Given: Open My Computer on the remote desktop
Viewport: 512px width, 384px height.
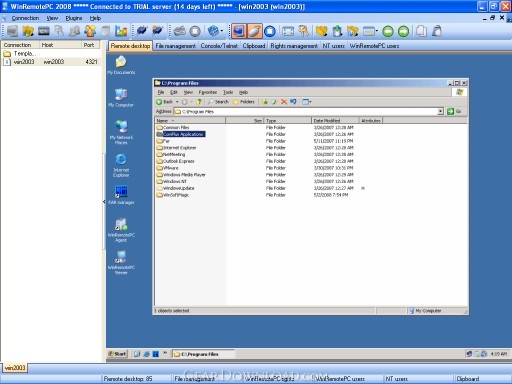Looking at the screenshot, I should point(121,98).
